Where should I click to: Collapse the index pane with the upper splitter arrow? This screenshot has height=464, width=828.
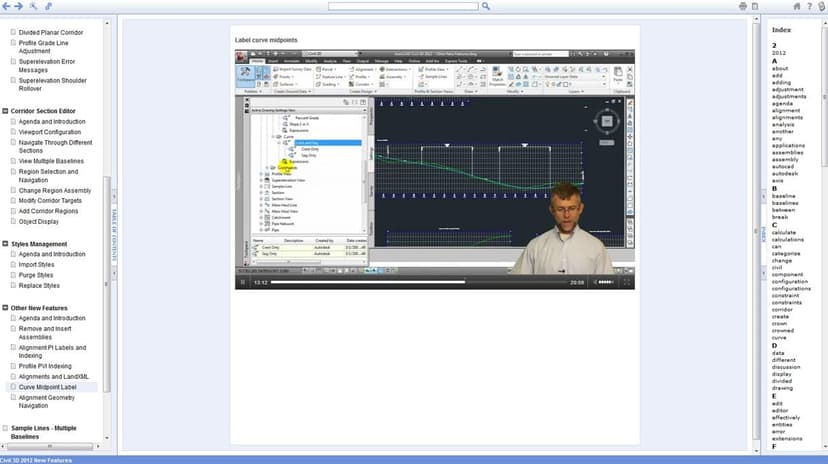(763, 196)
